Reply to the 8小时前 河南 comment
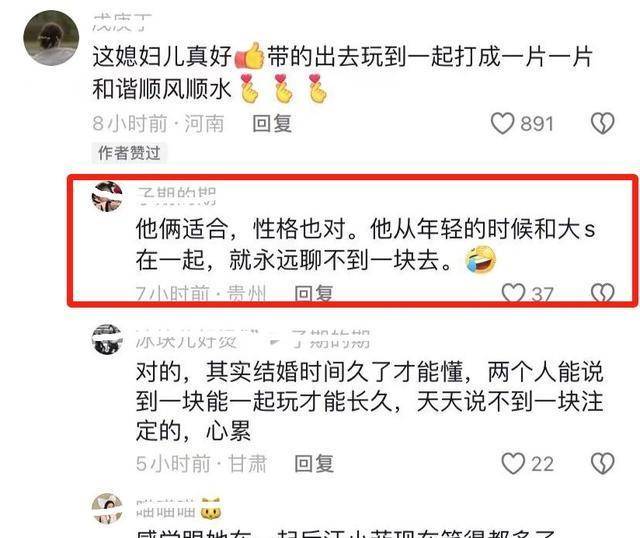 click(272, 123)
